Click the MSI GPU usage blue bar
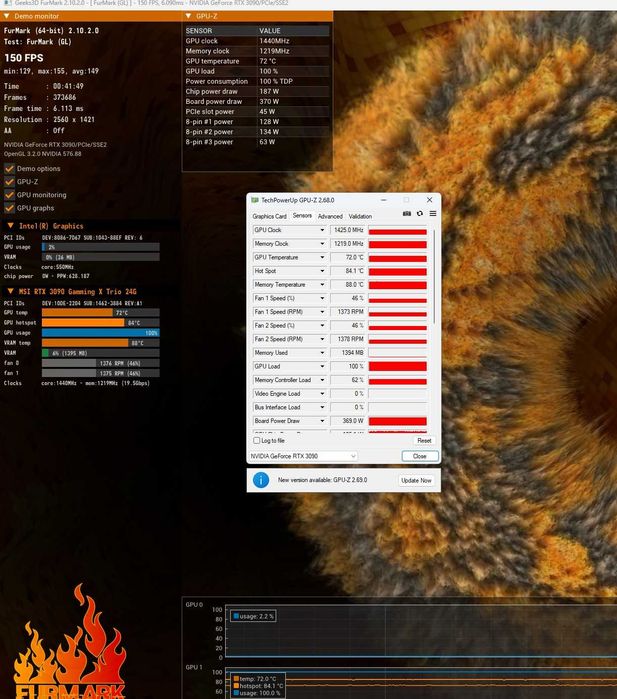 click(100, 333)
